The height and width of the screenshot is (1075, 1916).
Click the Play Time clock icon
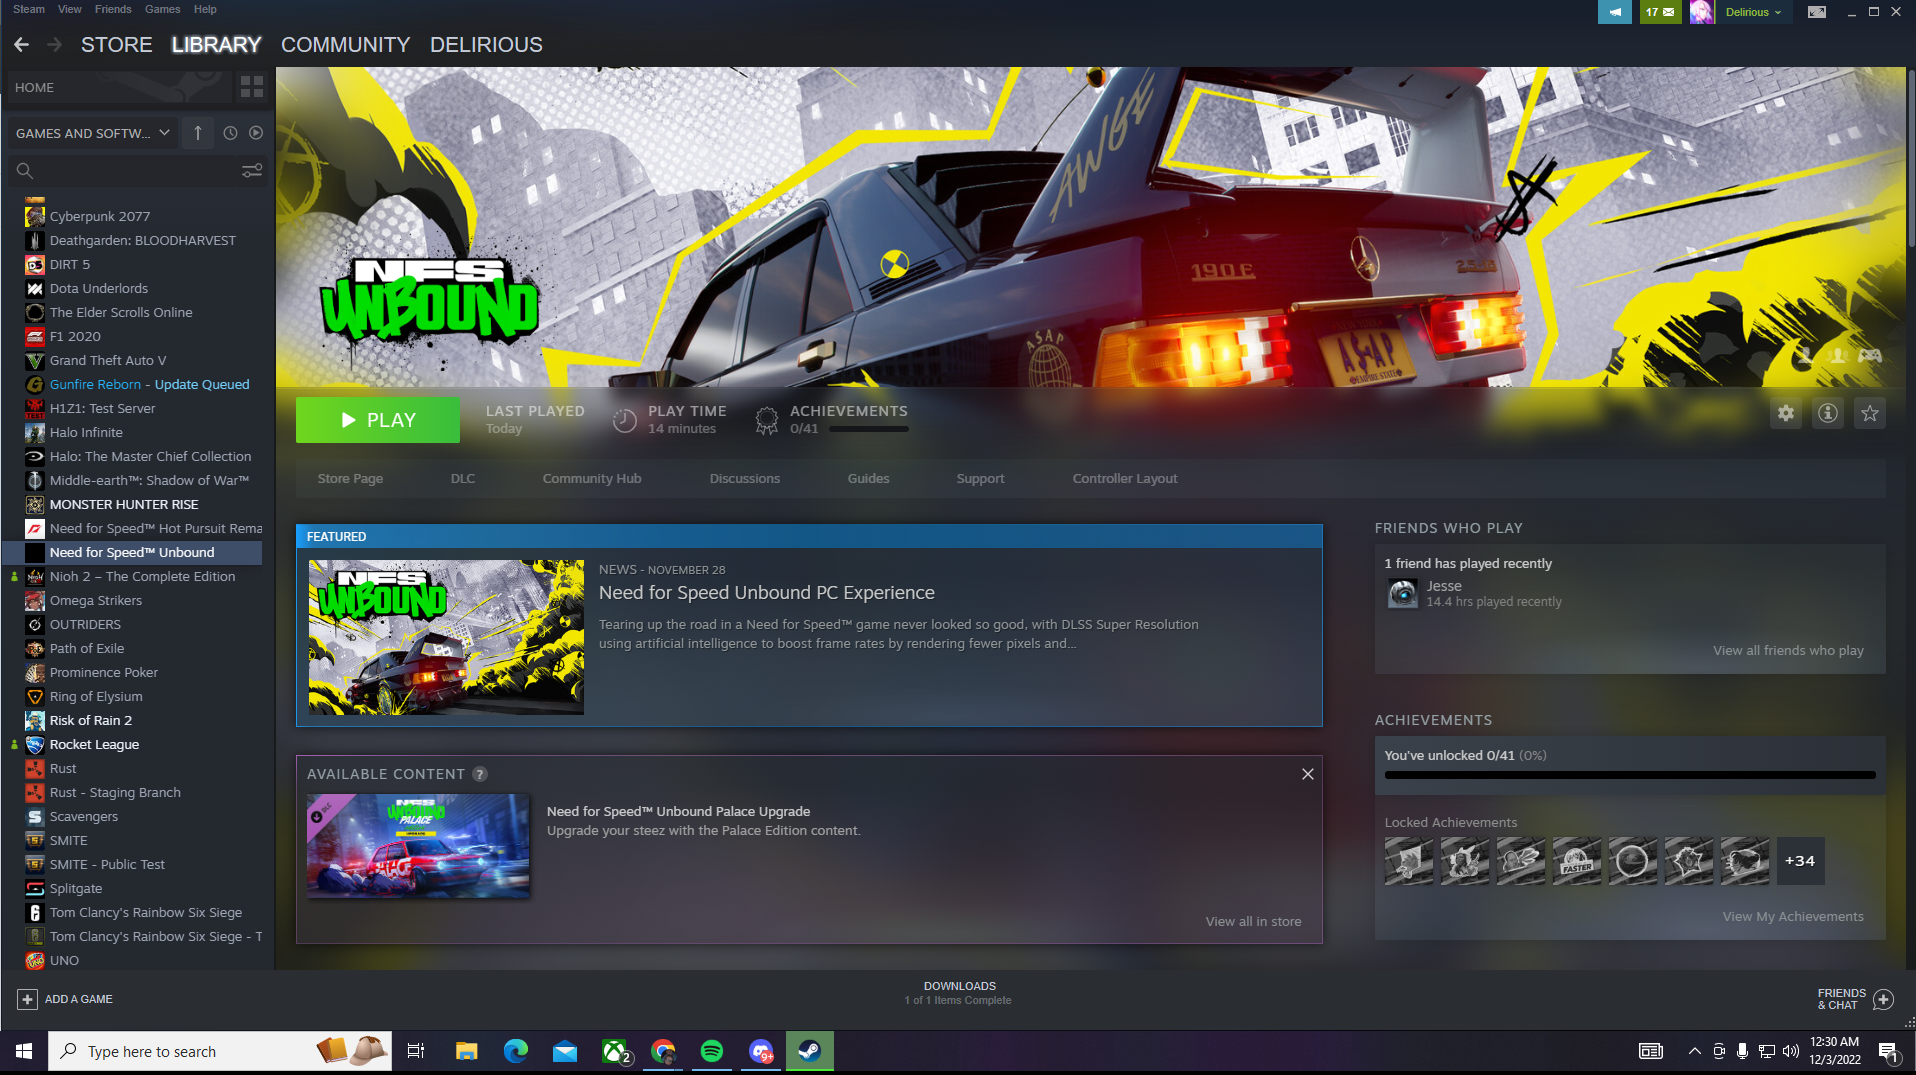pos(624,420)
